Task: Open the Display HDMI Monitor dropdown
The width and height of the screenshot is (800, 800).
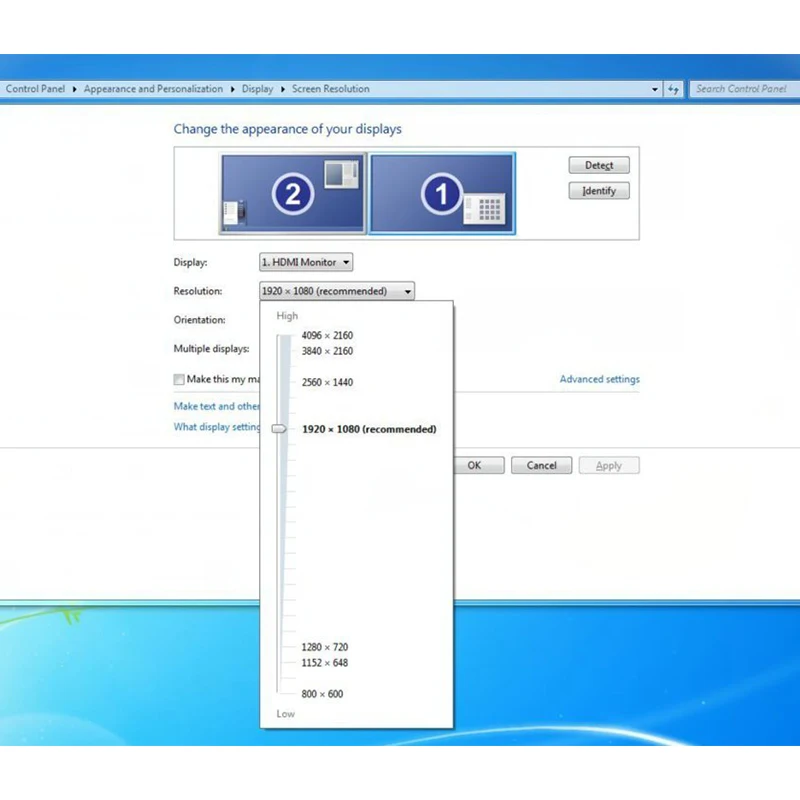Action: 306,262
